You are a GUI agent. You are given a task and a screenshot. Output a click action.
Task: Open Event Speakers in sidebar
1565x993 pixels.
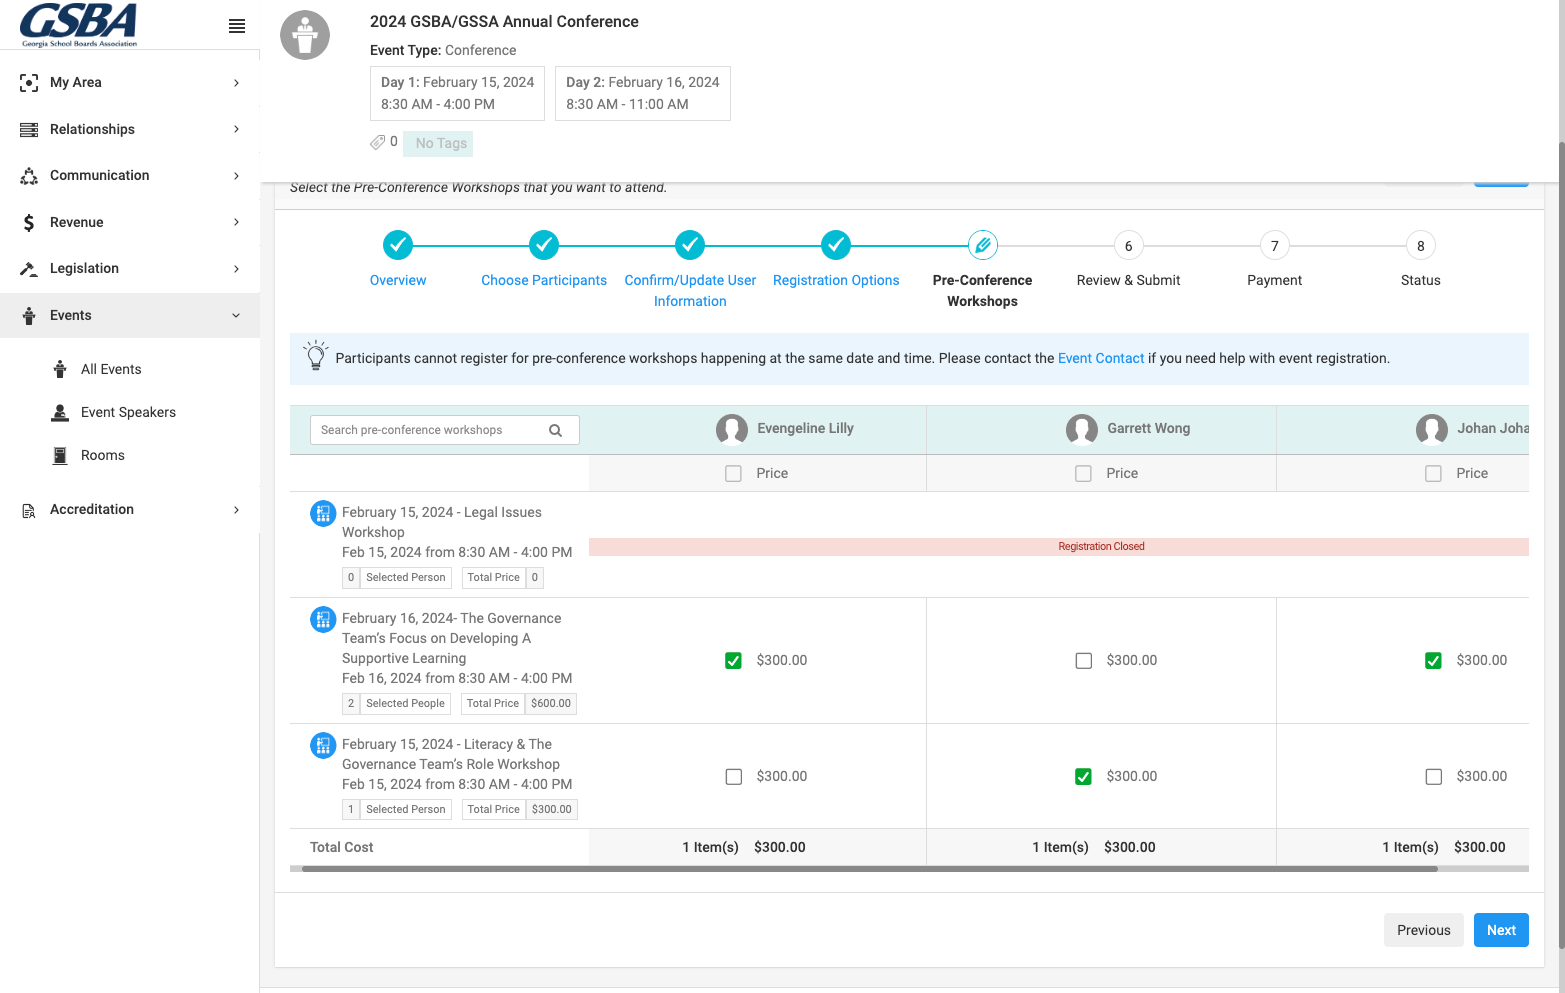coord(128,412)
